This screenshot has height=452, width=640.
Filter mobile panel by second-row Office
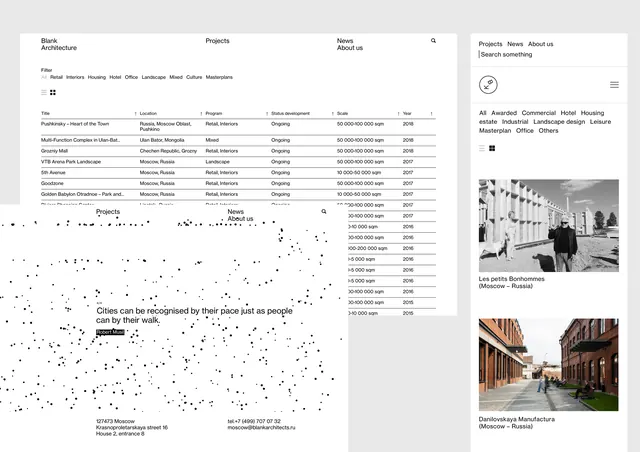pyautogui.click(x=524, y=131)
